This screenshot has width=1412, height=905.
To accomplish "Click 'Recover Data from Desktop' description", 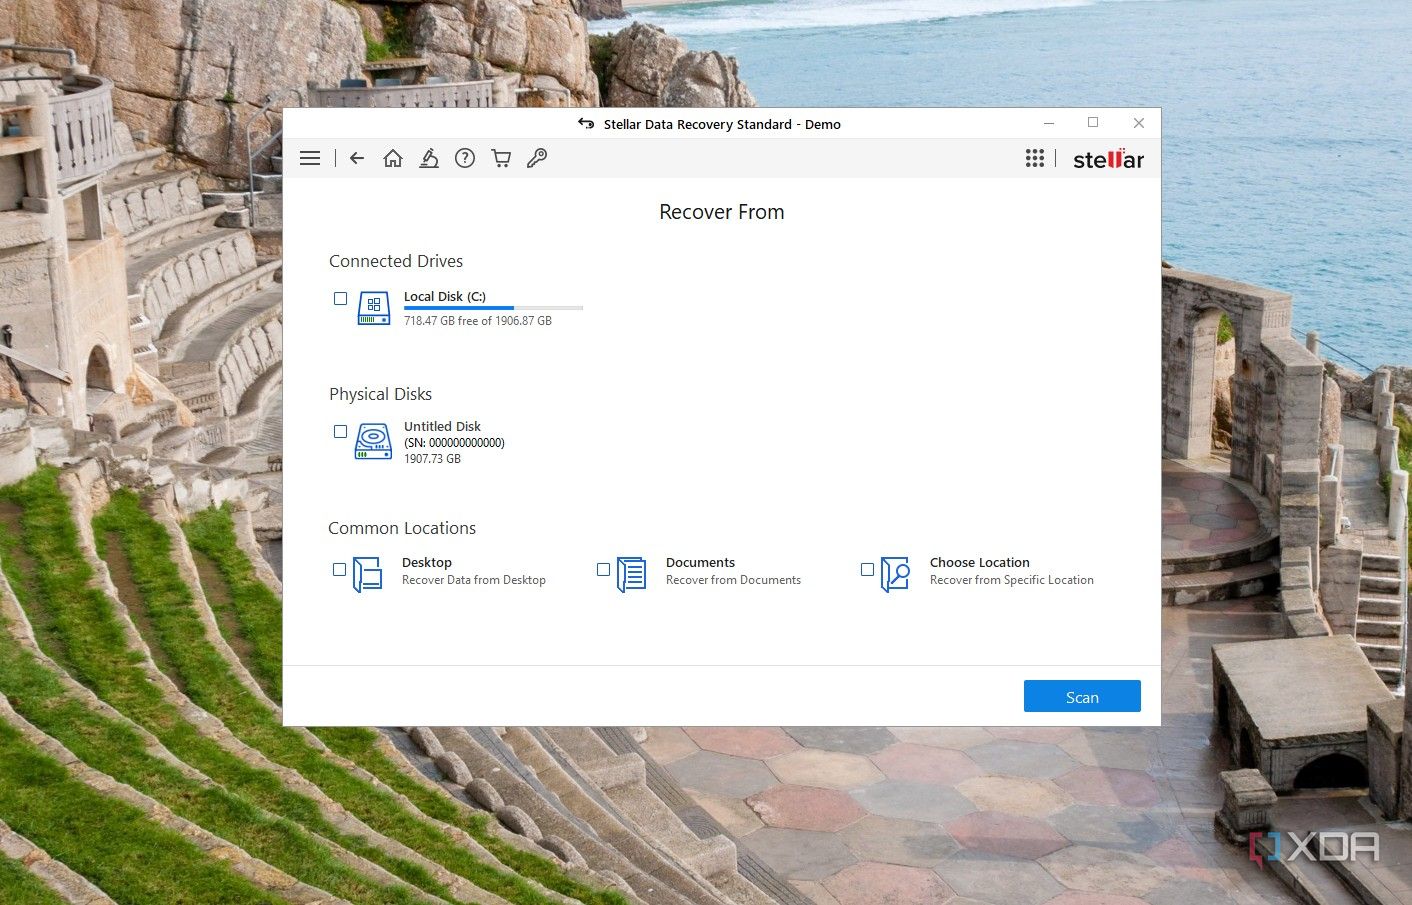I will [474, 580].
